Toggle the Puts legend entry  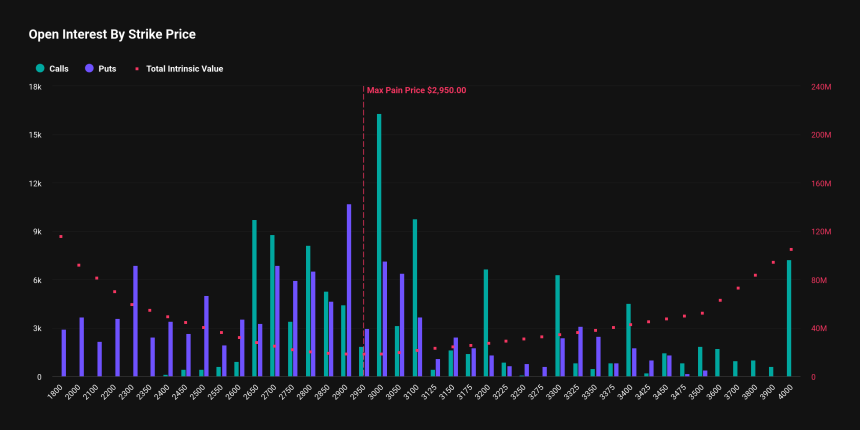pos(106,69)
